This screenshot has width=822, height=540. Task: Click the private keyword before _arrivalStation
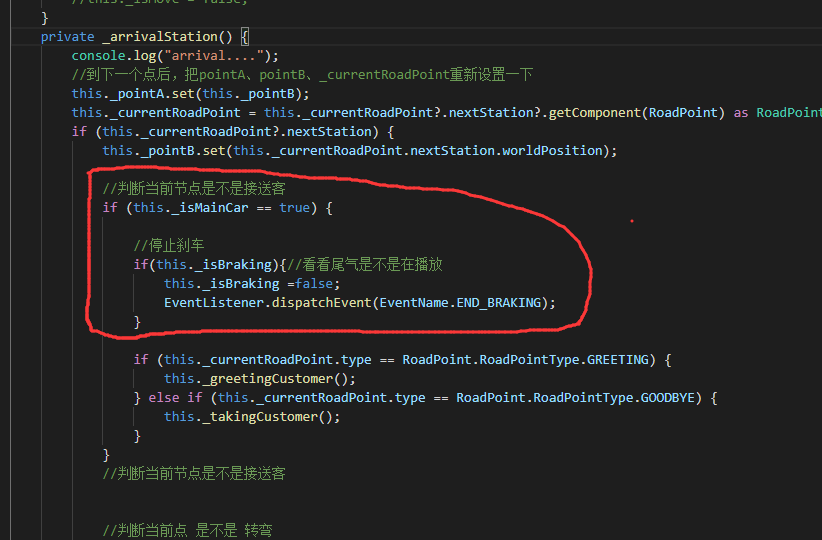(x=68, y=37)
